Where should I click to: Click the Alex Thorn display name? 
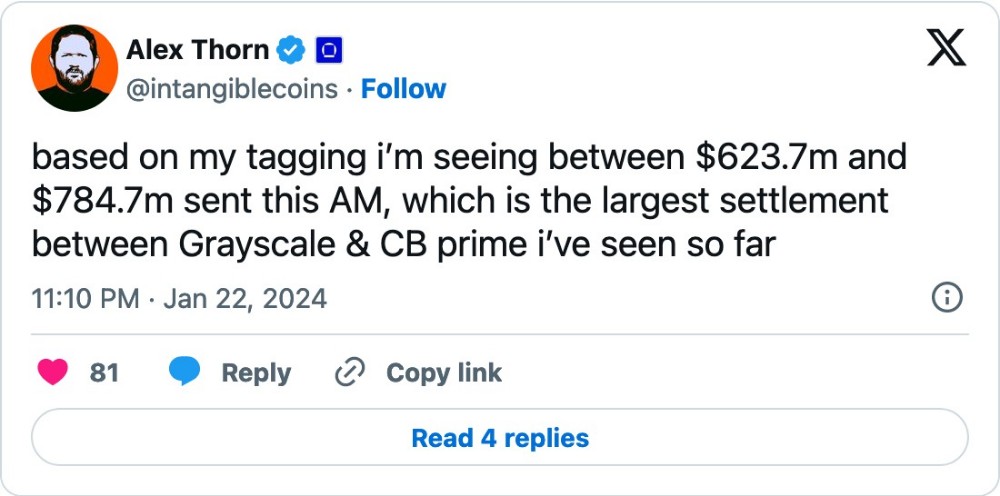pos(197,49)
